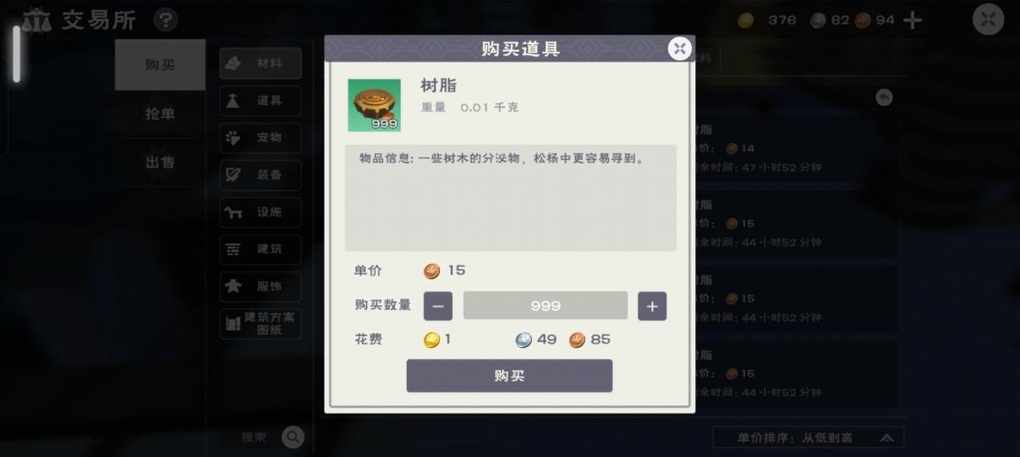Close the 购买道具 dialog
Screen dimensions: 1020x457
(x=679, y=48)
